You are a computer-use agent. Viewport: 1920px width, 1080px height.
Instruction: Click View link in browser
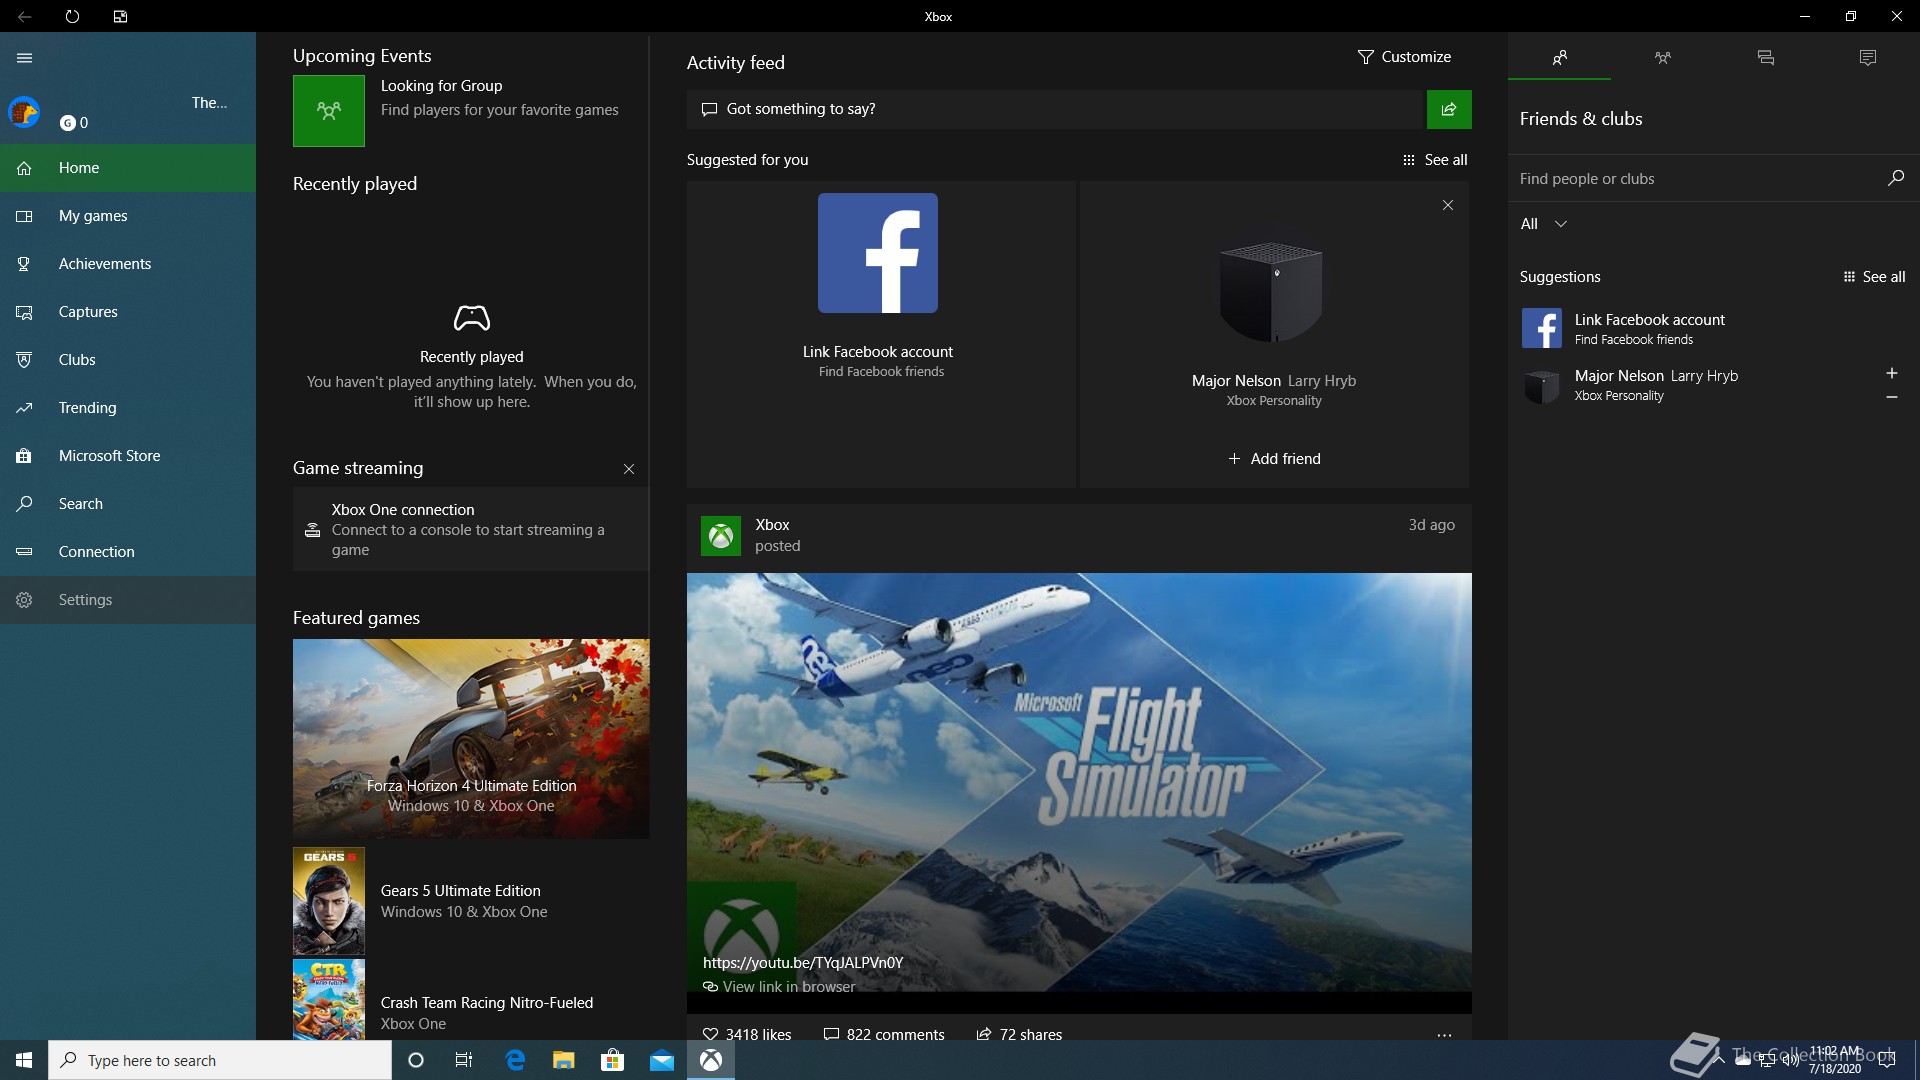click(x=780, y=987)
